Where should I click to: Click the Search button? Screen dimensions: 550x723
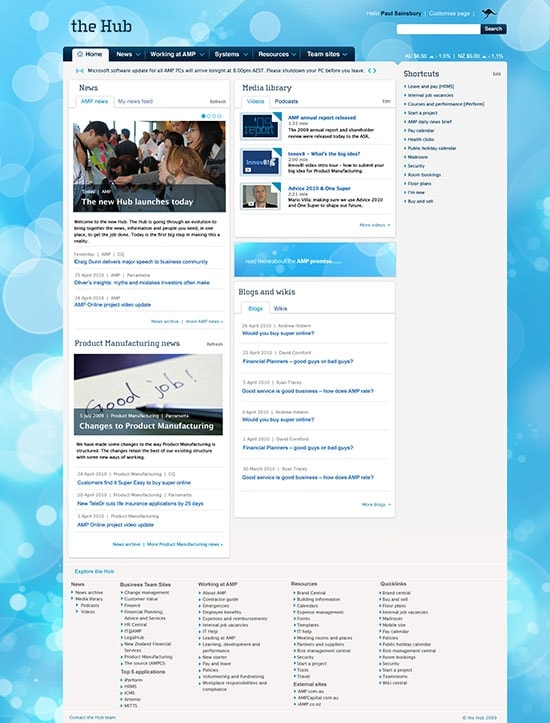click(x=493, y=29)
